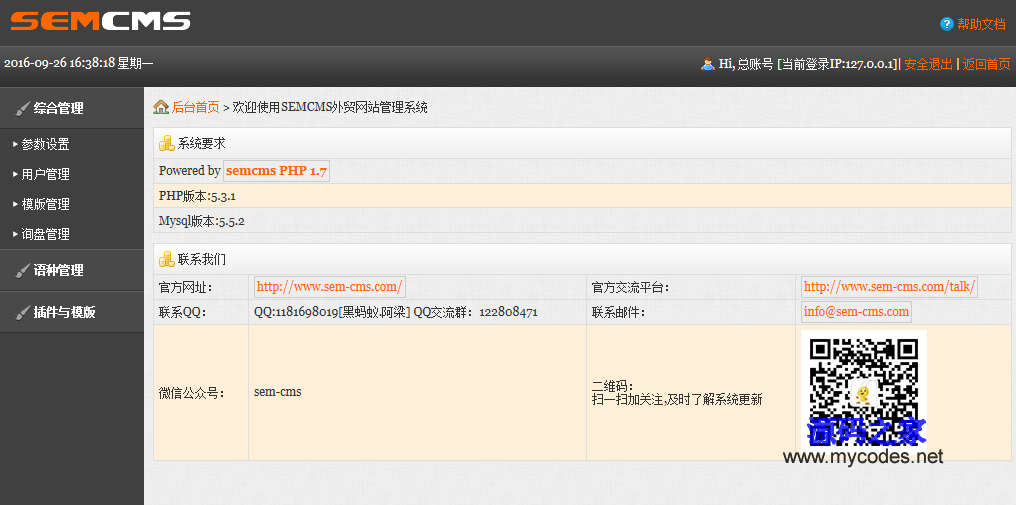
Task: Click the user avatar icon beside Hi
Action: [708, 64]
